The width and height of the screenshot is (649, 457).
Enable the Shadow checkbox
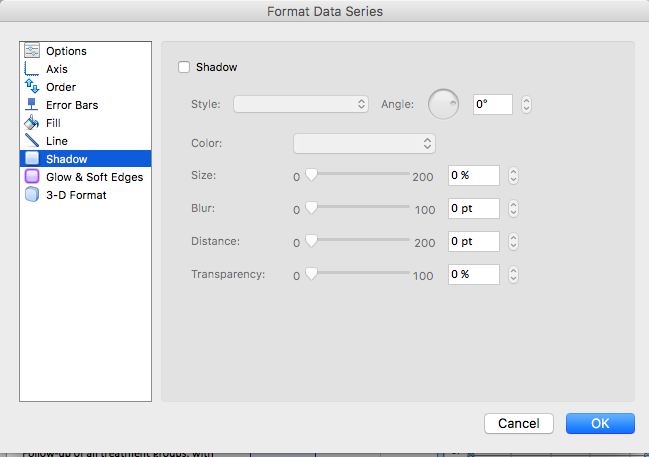coord(183,68)
